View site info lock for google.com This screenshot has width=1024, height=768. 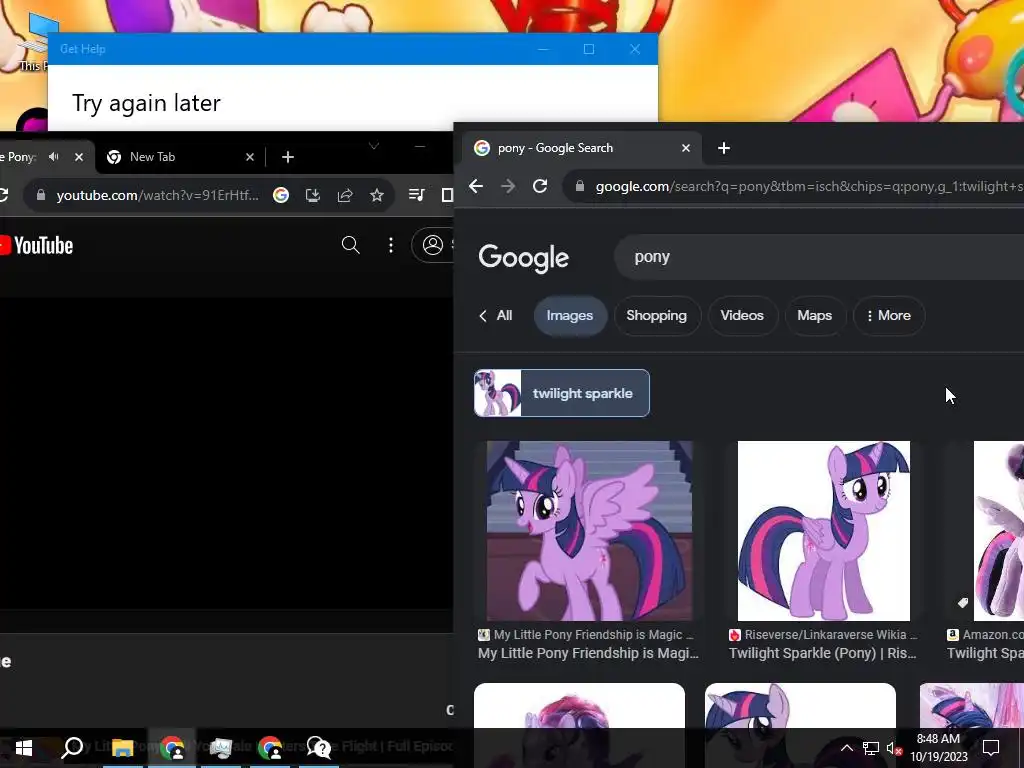[x=580, y=187]
